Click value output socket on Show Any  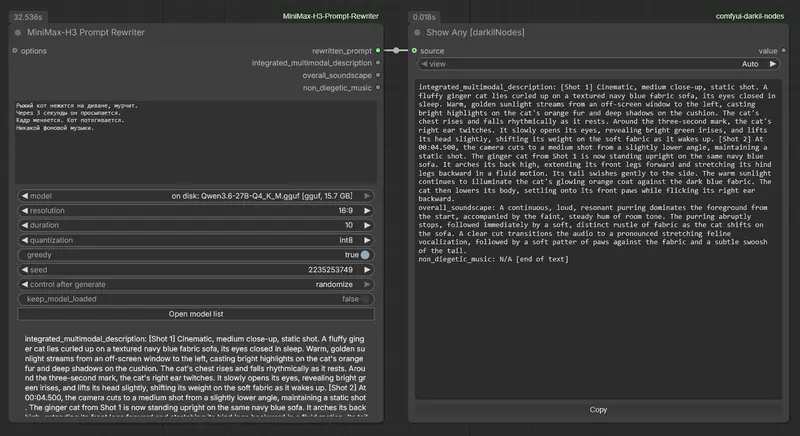(784, 50)
